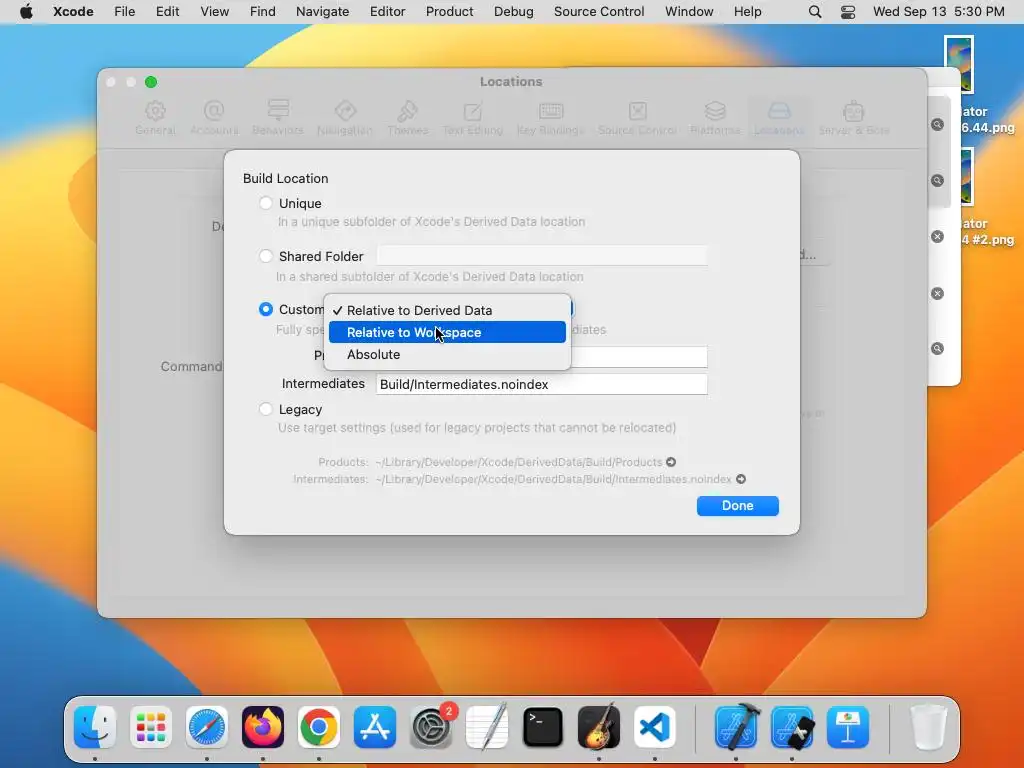Open the Locations preferences tab
Image resolution: width=1024 pixels, height=768 pixels.
tap(779, 118)
